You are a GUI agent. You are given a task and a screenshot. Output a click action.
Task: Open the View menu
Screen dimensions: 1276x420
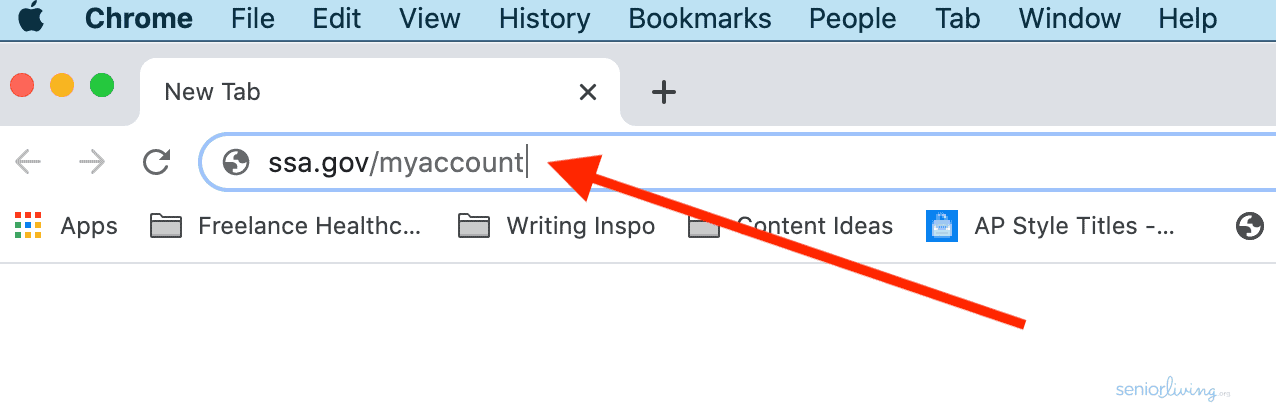coord(429,18)
